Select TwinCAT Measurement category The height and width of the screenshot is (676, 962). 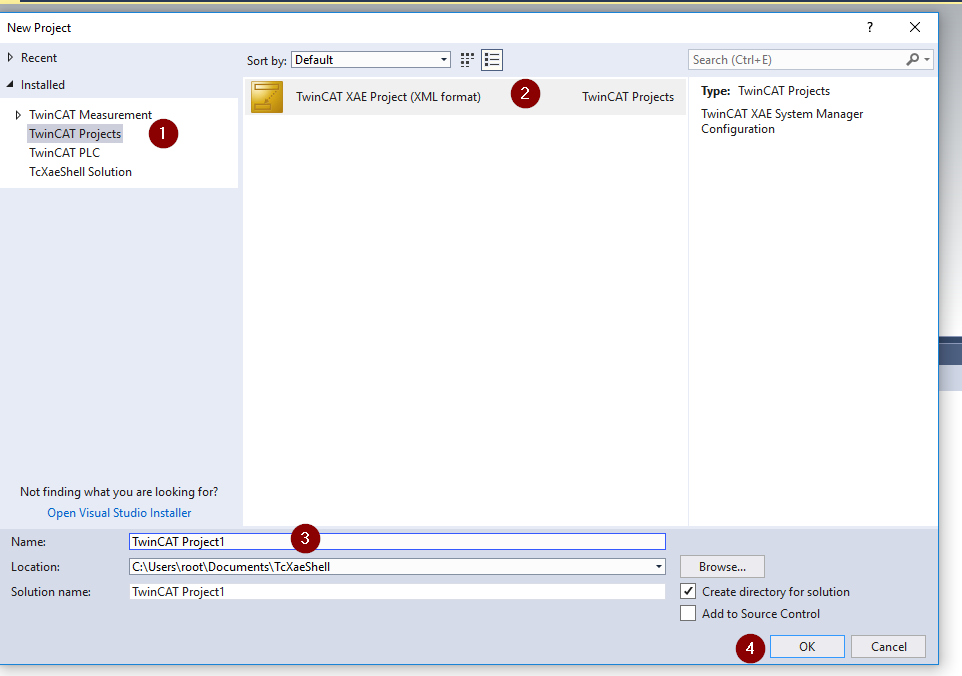tap(90, 115)
